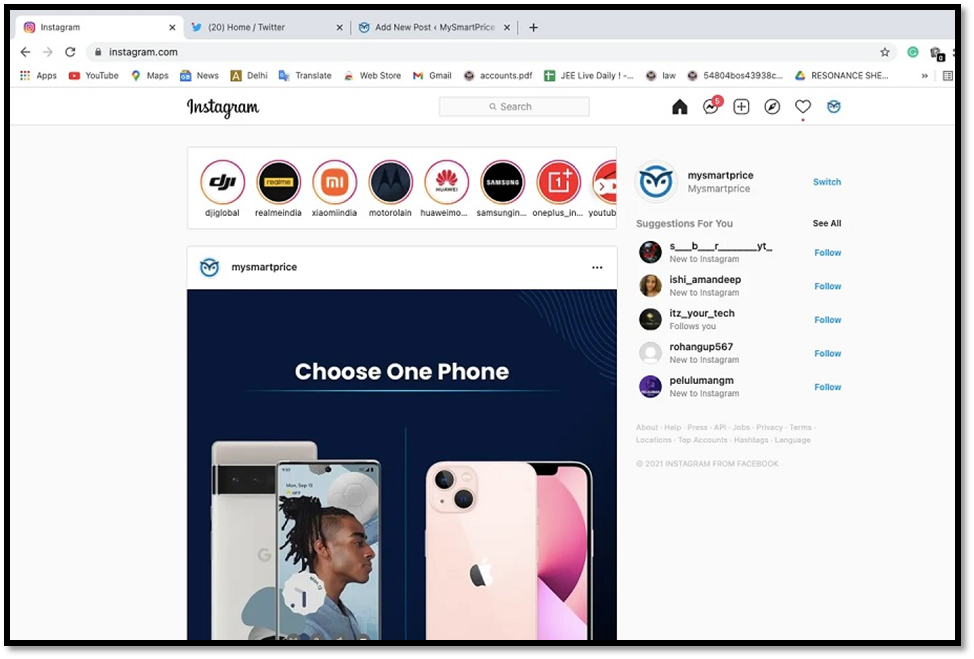Image resolution: width=974 pixels, height=659 pixels.
Task: Expand suggestions with See All
Action: 826,224
